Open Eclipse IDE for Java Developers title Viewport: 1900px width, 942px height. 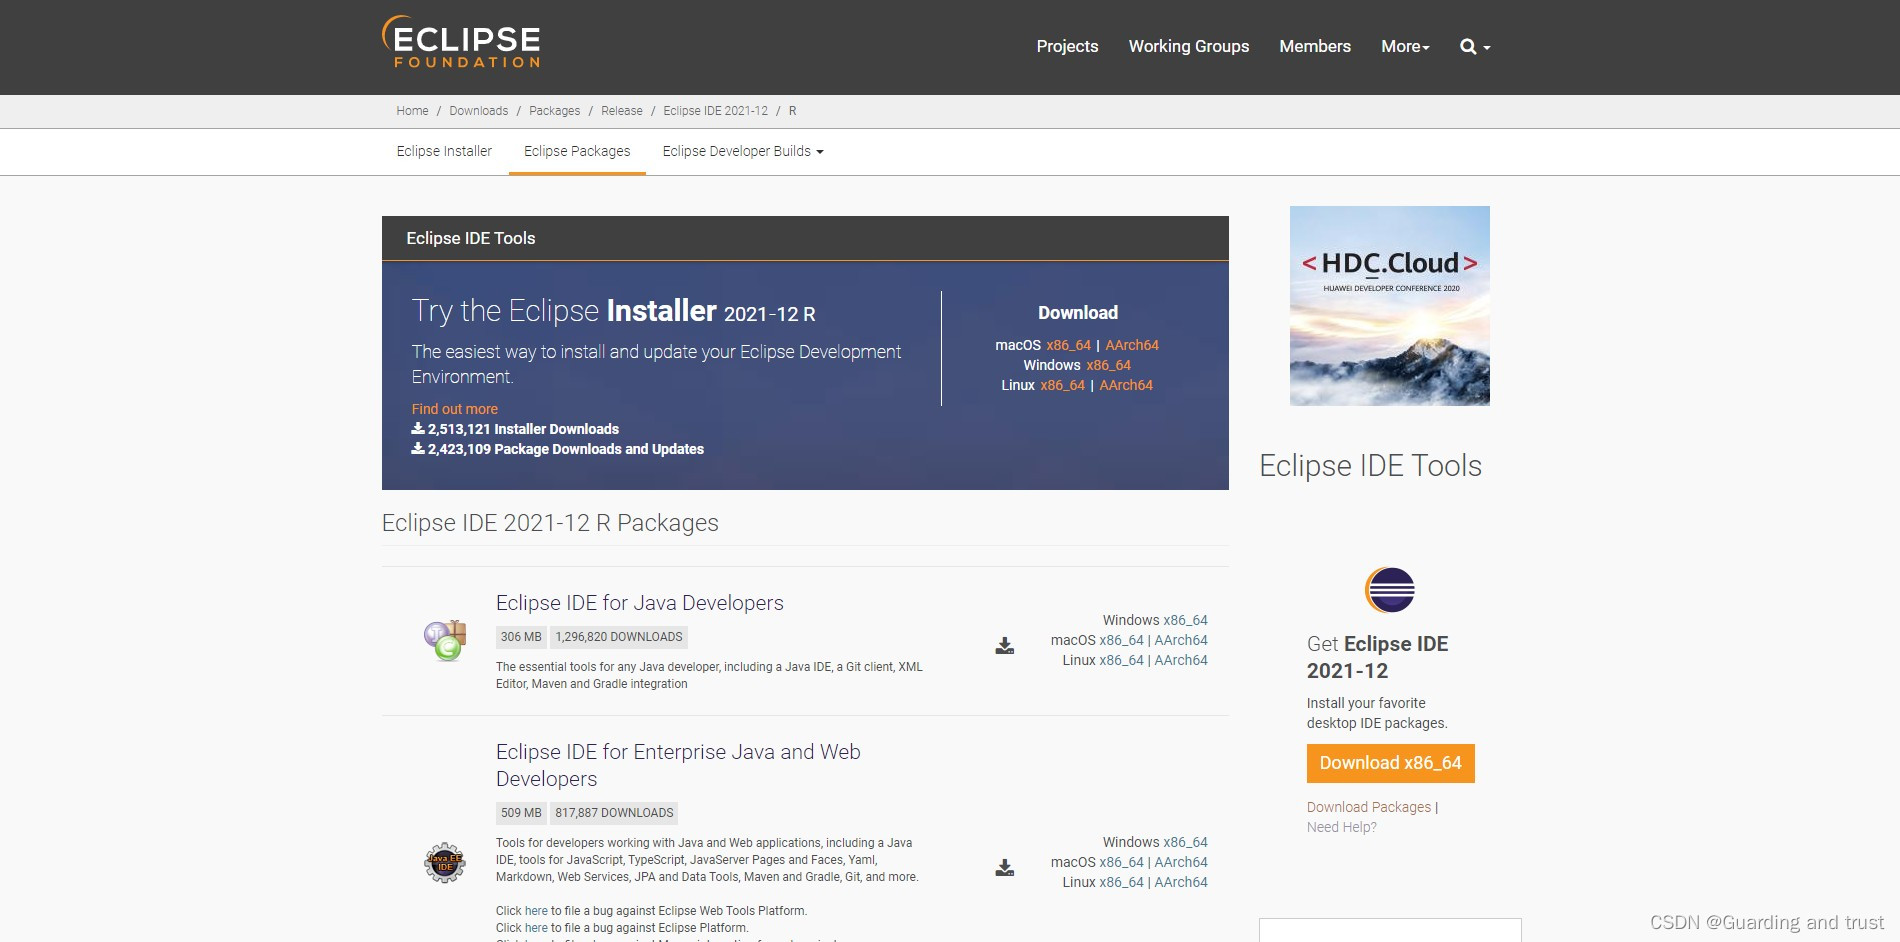639,603
